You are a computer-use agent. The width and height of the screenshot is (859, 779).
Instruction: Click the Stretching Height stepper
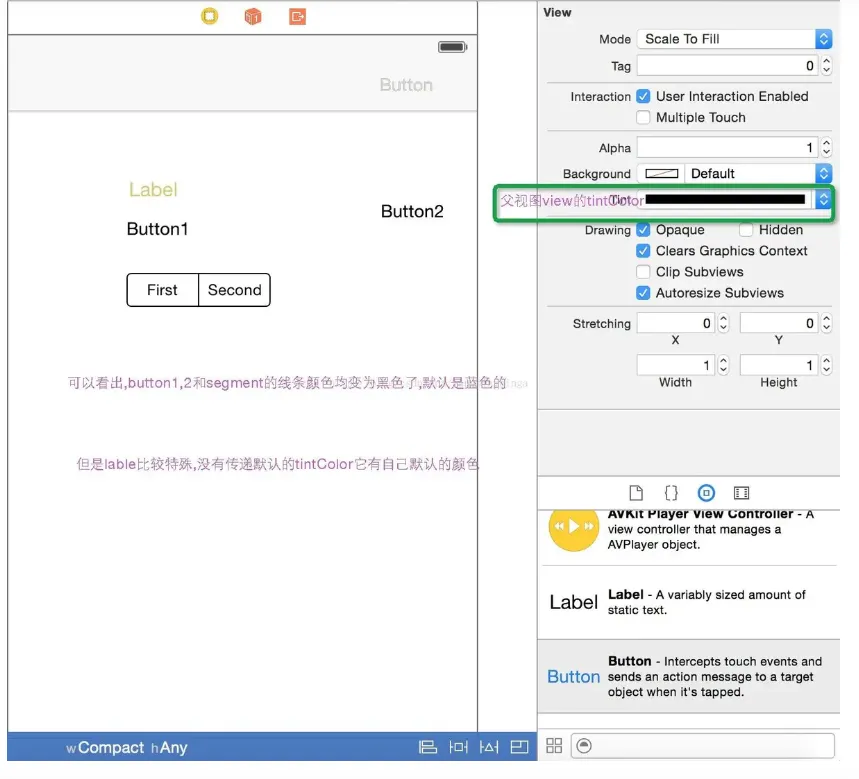(x=826, y=365)
